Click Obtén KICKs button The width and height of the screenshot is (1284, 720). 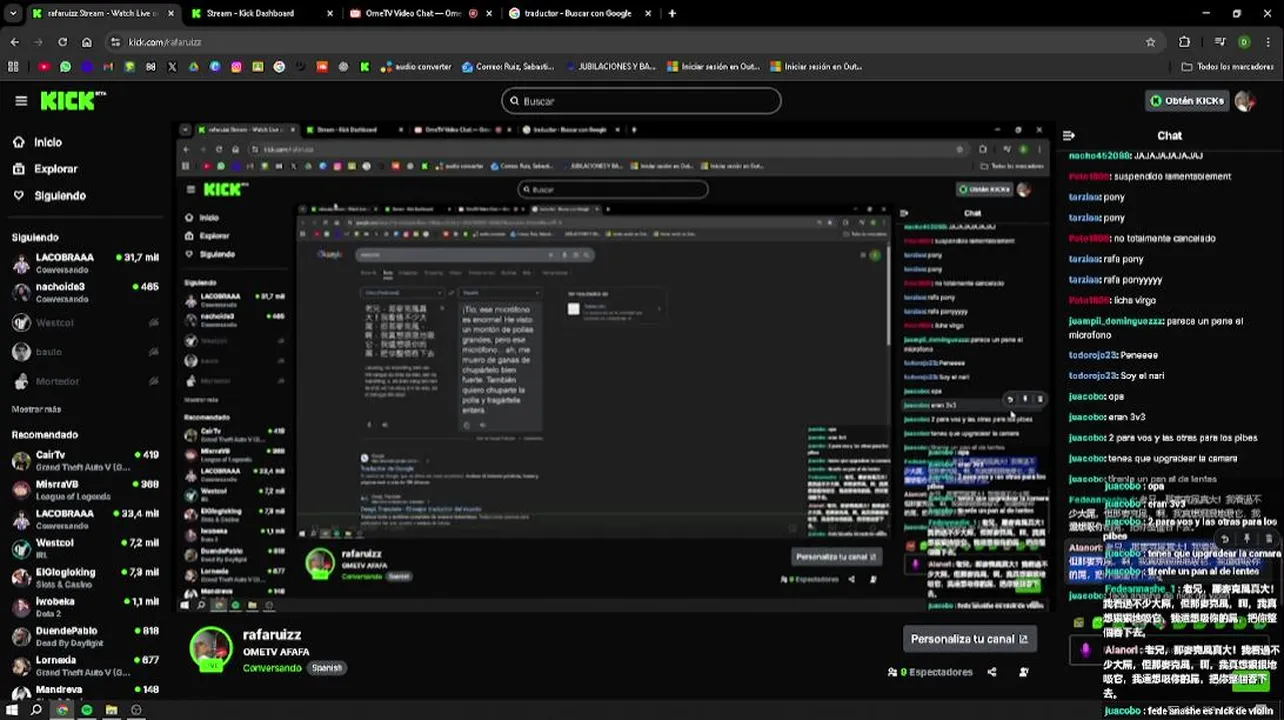(x=1187, y=101)
